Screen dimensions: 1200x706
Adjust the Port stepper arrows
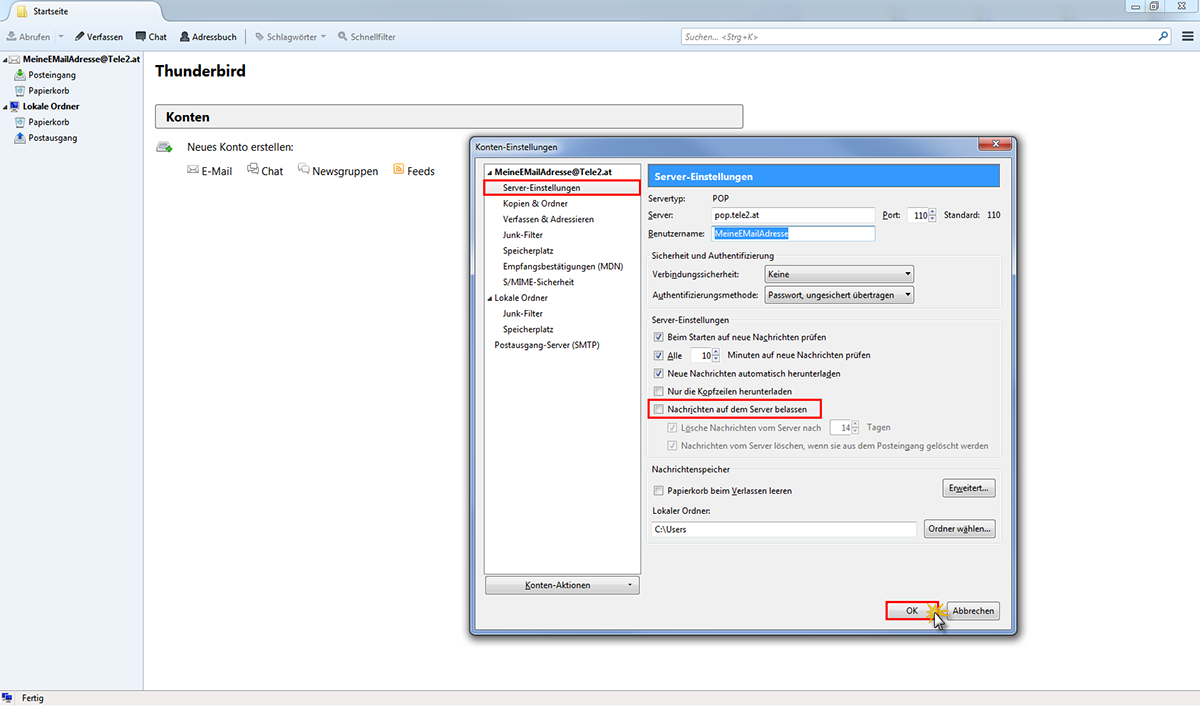click(x=933, y=215)
